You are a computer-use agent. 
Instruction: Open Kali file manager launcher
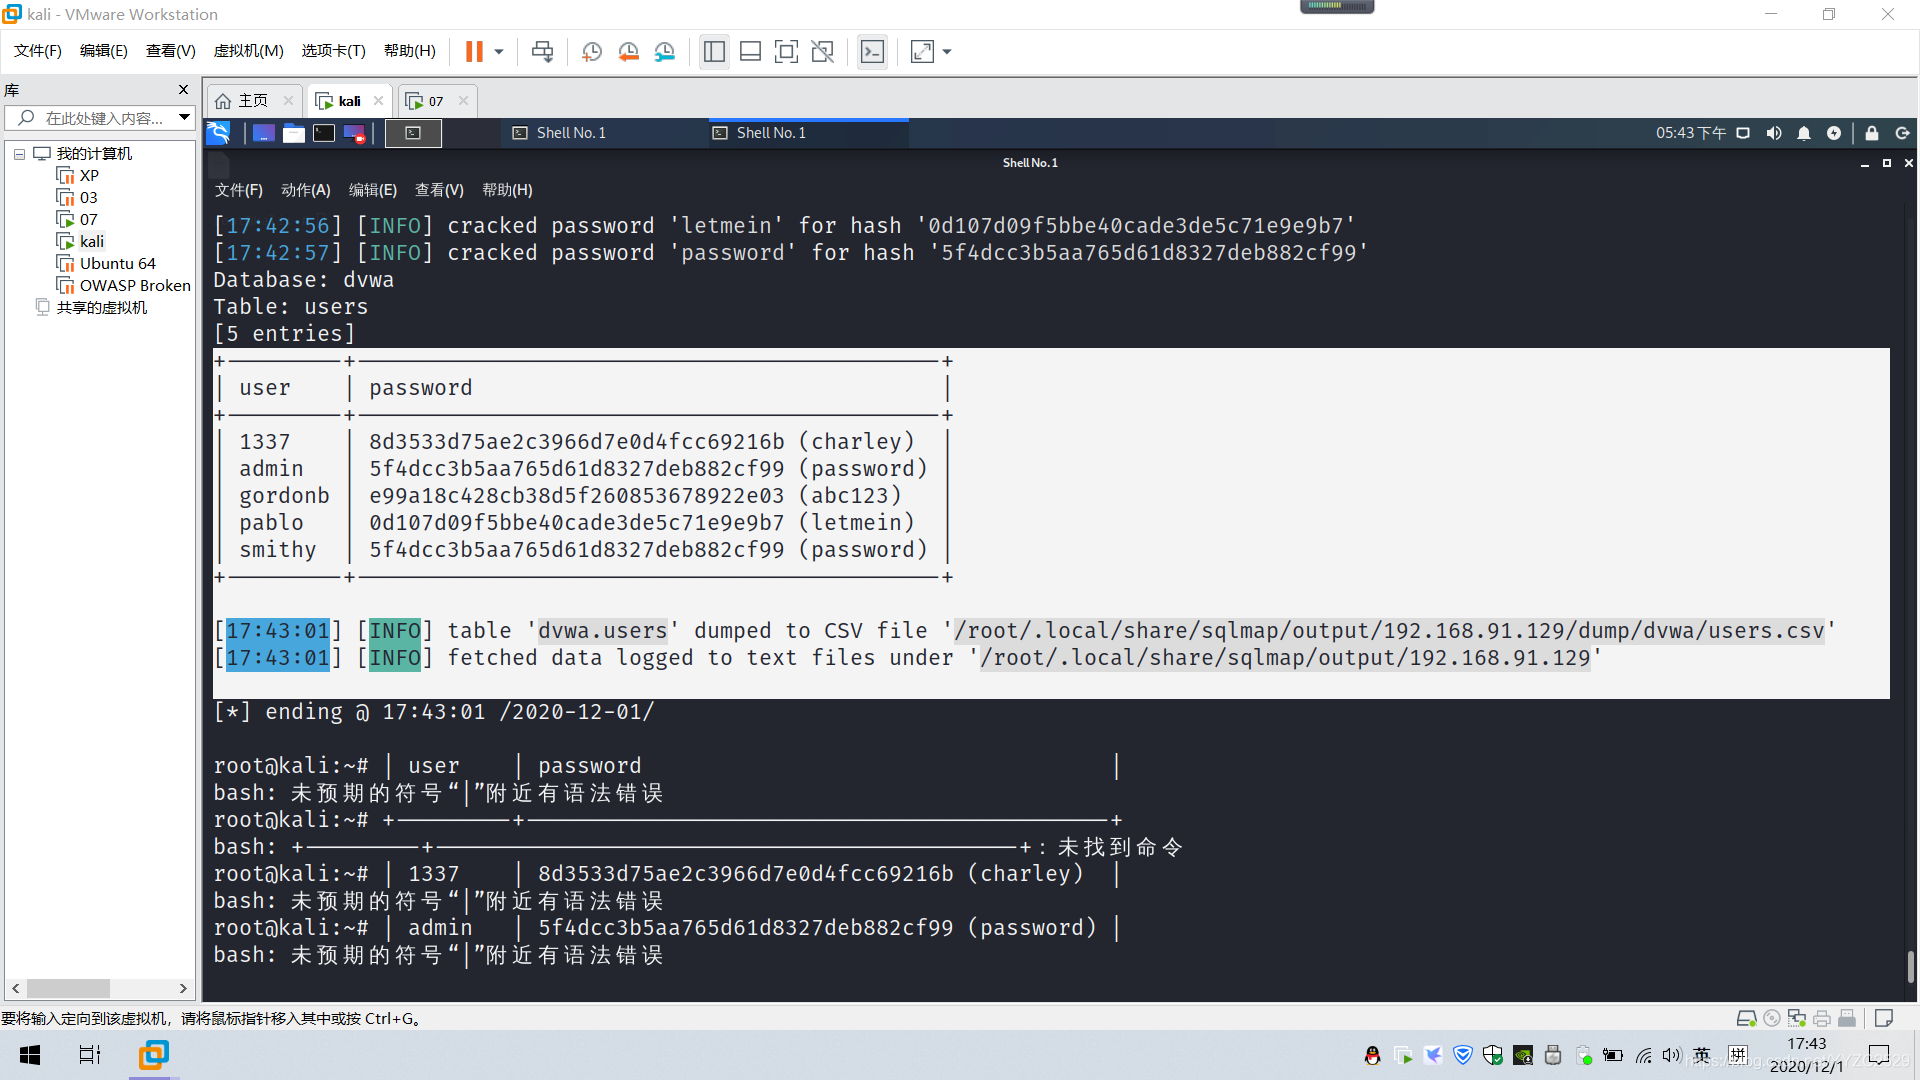(x=294, y=133)
